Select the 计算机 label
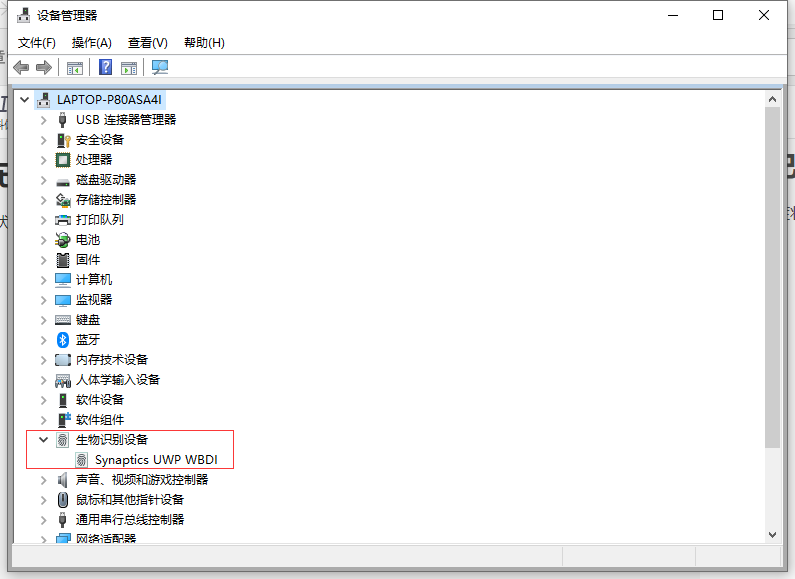The width and height of the screenshot is (795, 579). [94, 279]
